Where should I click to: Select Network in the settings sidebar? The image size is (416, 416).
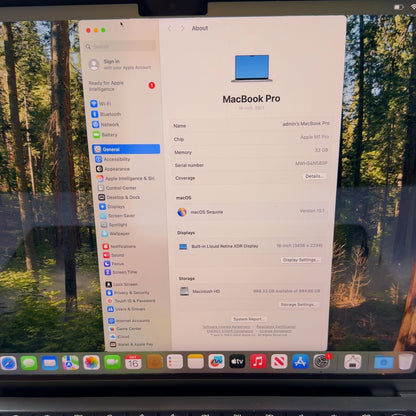point(105,124)
